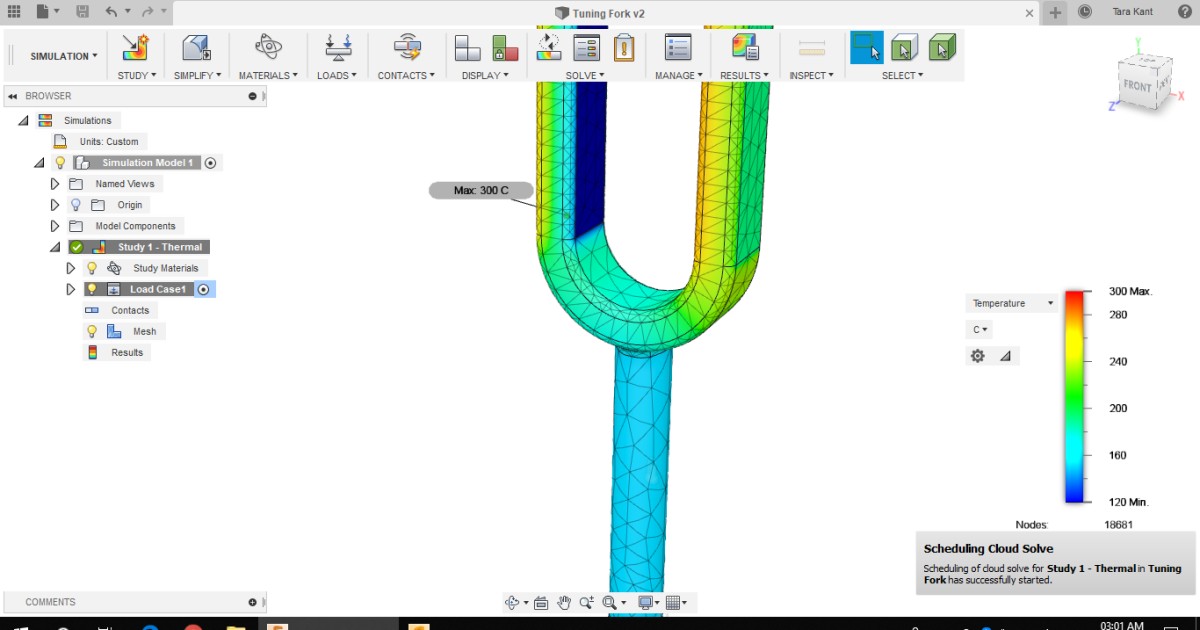The width and height of the screenshot is (1200, 630).
Task: Toggle visibility of Study Materials
Action: click(90, 267)
